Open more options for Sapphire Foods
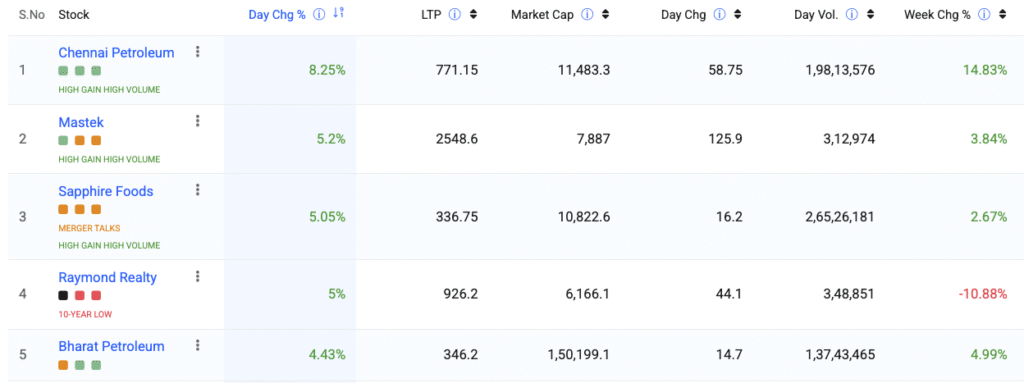 (198, 190)
